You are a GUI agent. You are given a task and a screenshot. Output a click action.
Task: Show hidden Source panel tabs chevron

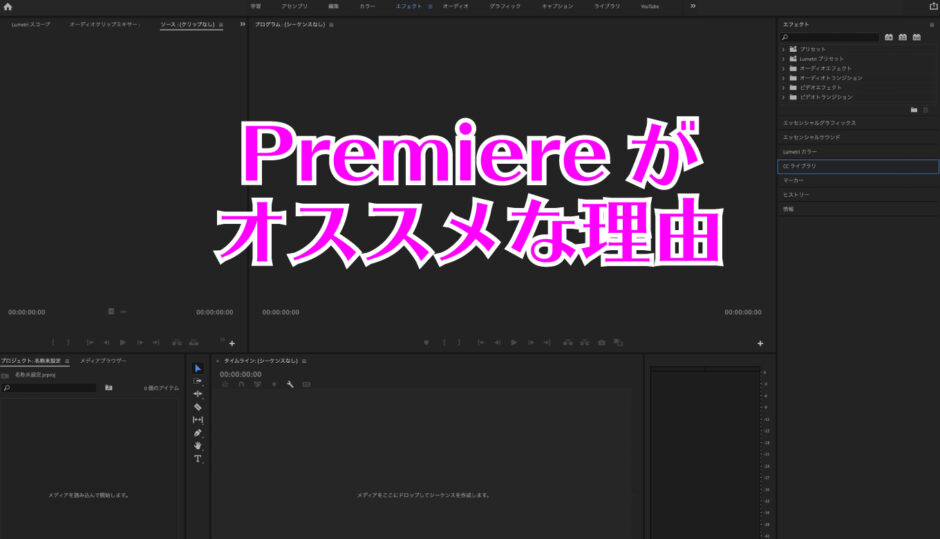pyautogui.click(x=243, y=24)
